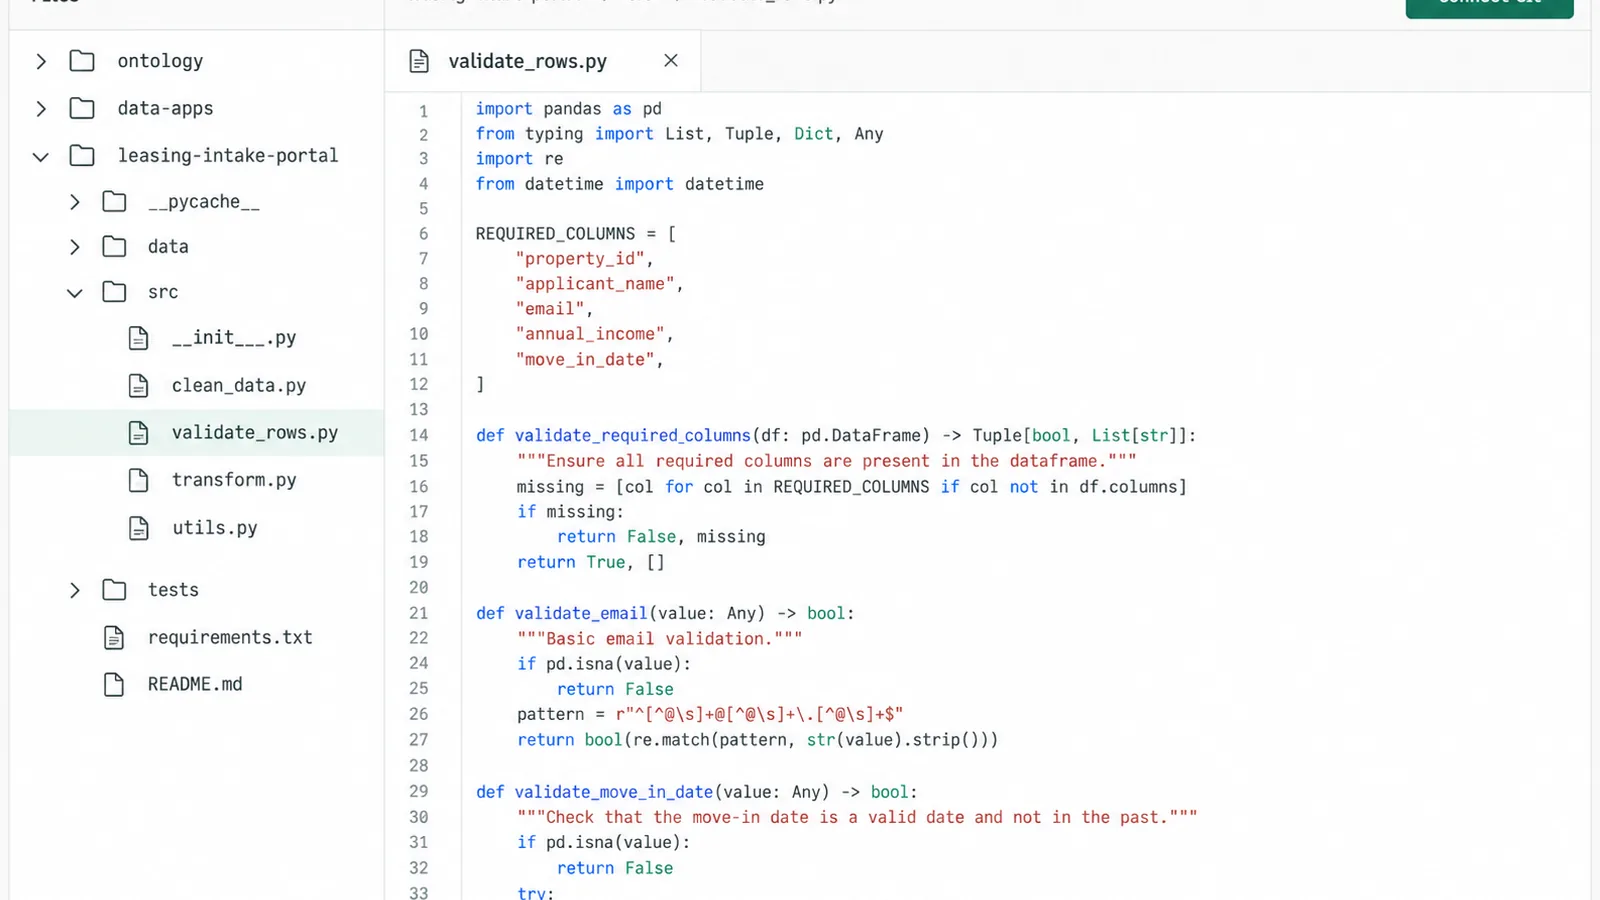Open README.md in the file tree
The height and width of the screenshot is (900, 1600).
(x=195, y=684)
